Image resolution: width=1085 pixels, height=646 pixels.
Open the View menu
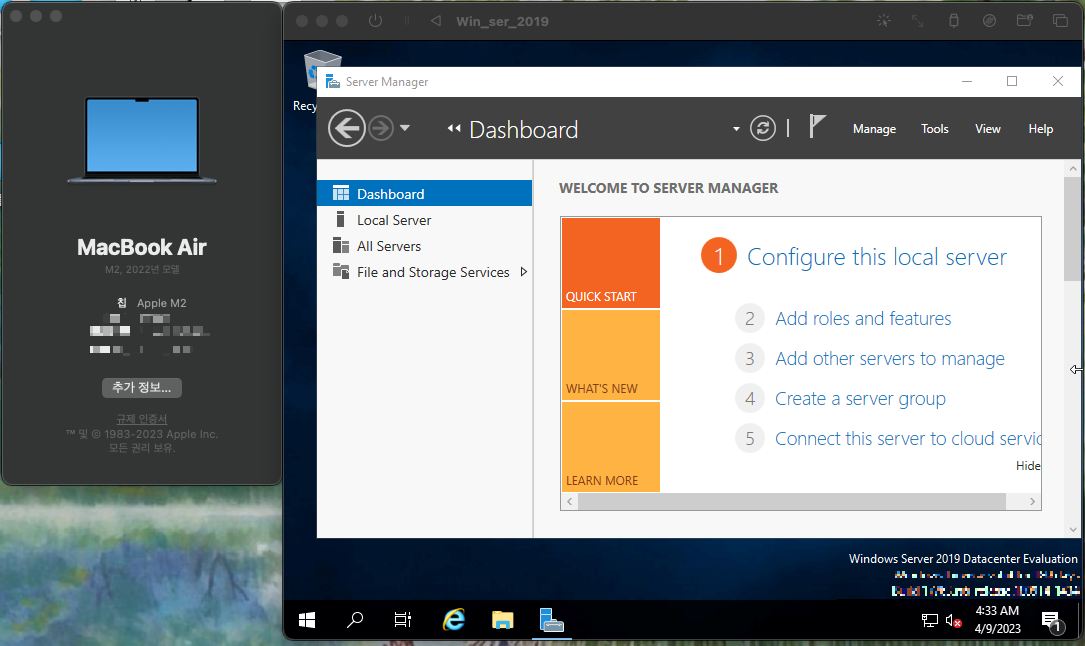coord(987,129)
